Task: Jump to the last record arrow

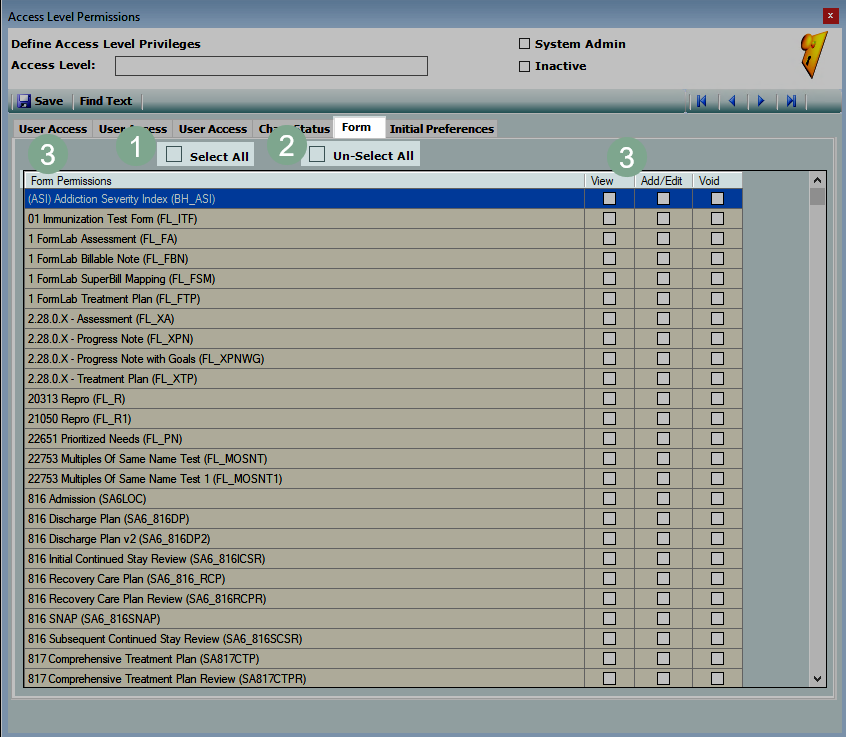Action: [791, 101]
